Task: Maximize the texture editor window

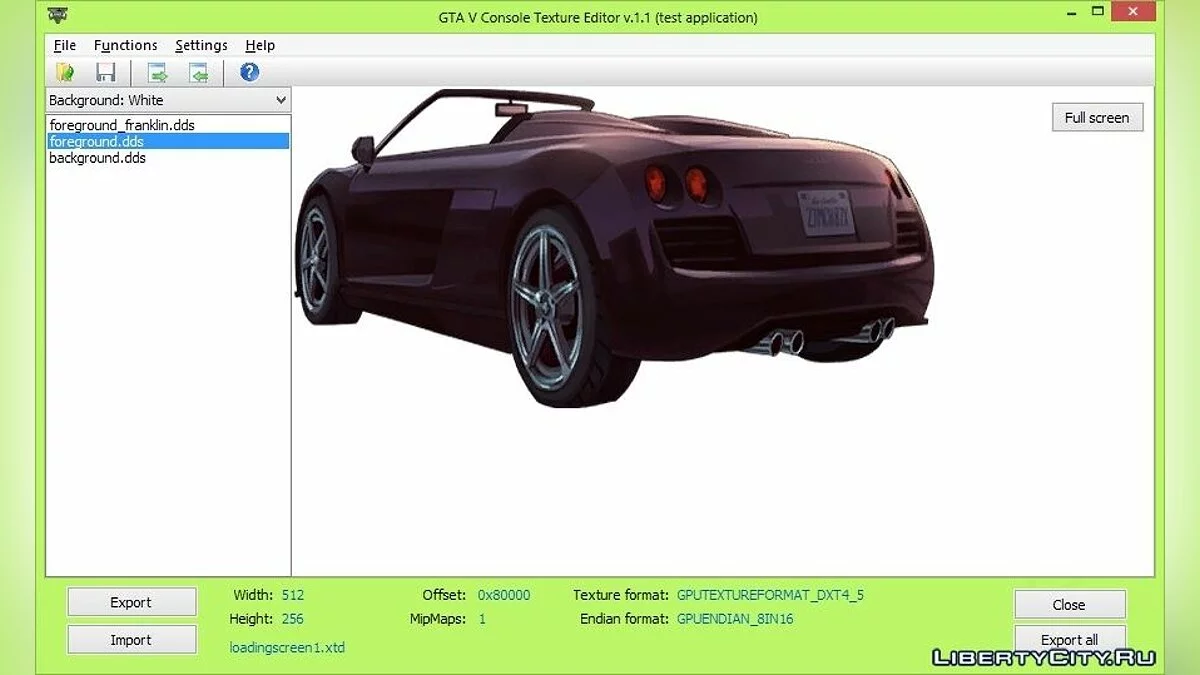Action: 1098,12
